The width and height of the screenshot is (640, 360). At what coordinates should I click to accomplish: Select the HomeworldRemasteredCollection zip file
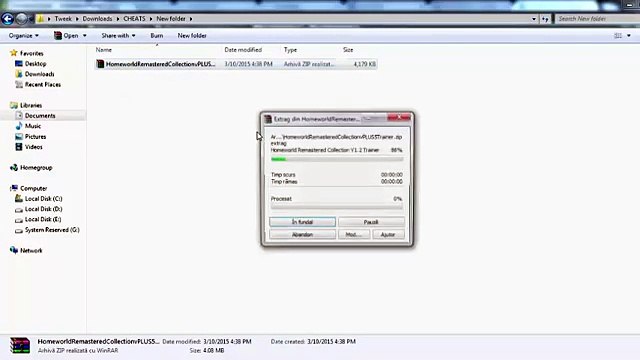(236, 64)
